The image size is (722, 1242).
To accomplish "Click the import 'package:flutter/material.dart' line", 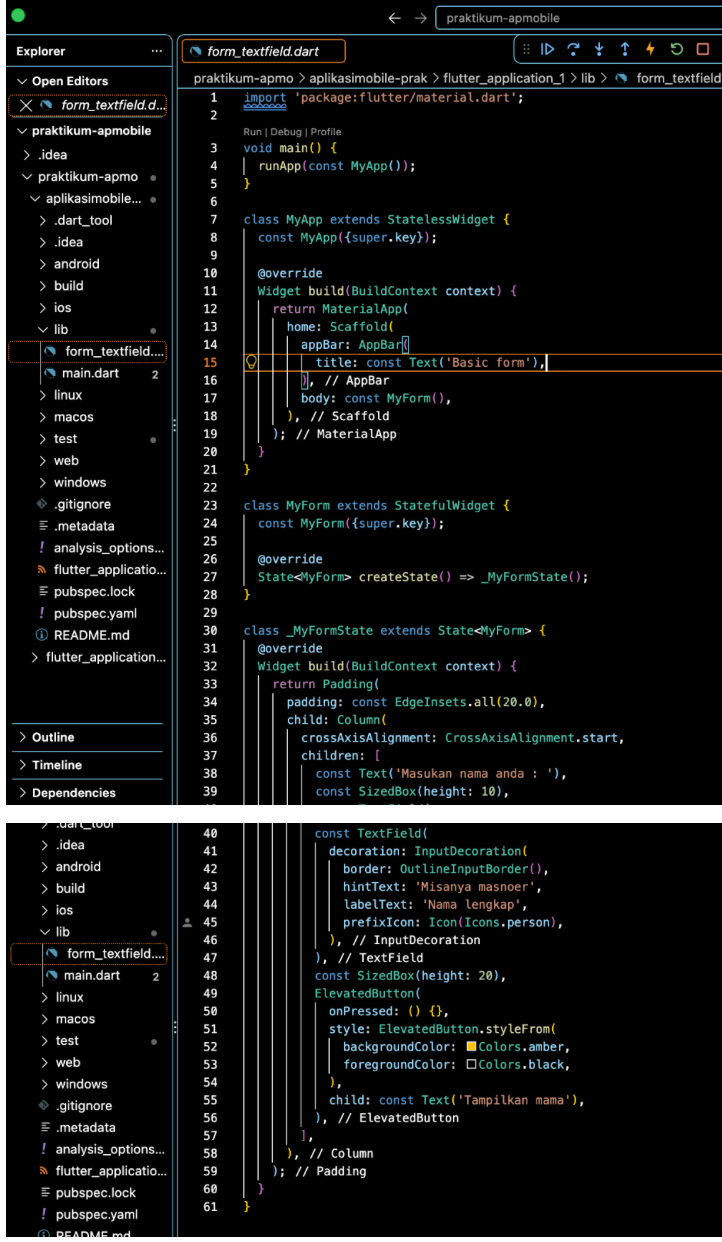I will (x=384, y=97).
